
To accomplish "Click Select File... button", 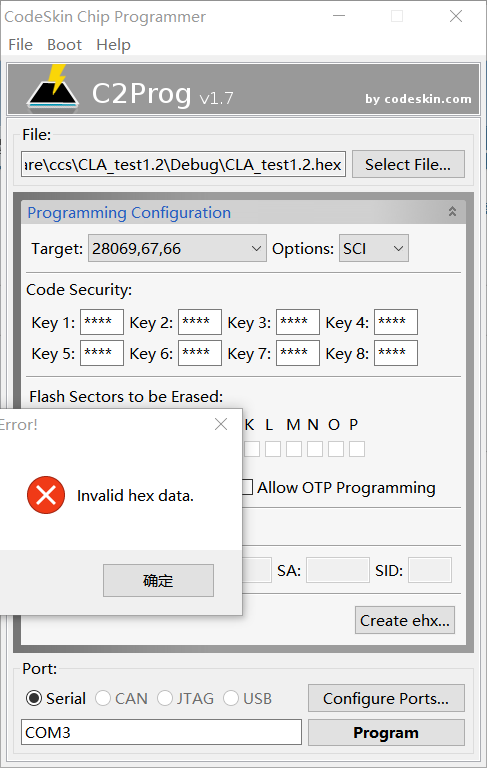I will click(x=408, y=164).
